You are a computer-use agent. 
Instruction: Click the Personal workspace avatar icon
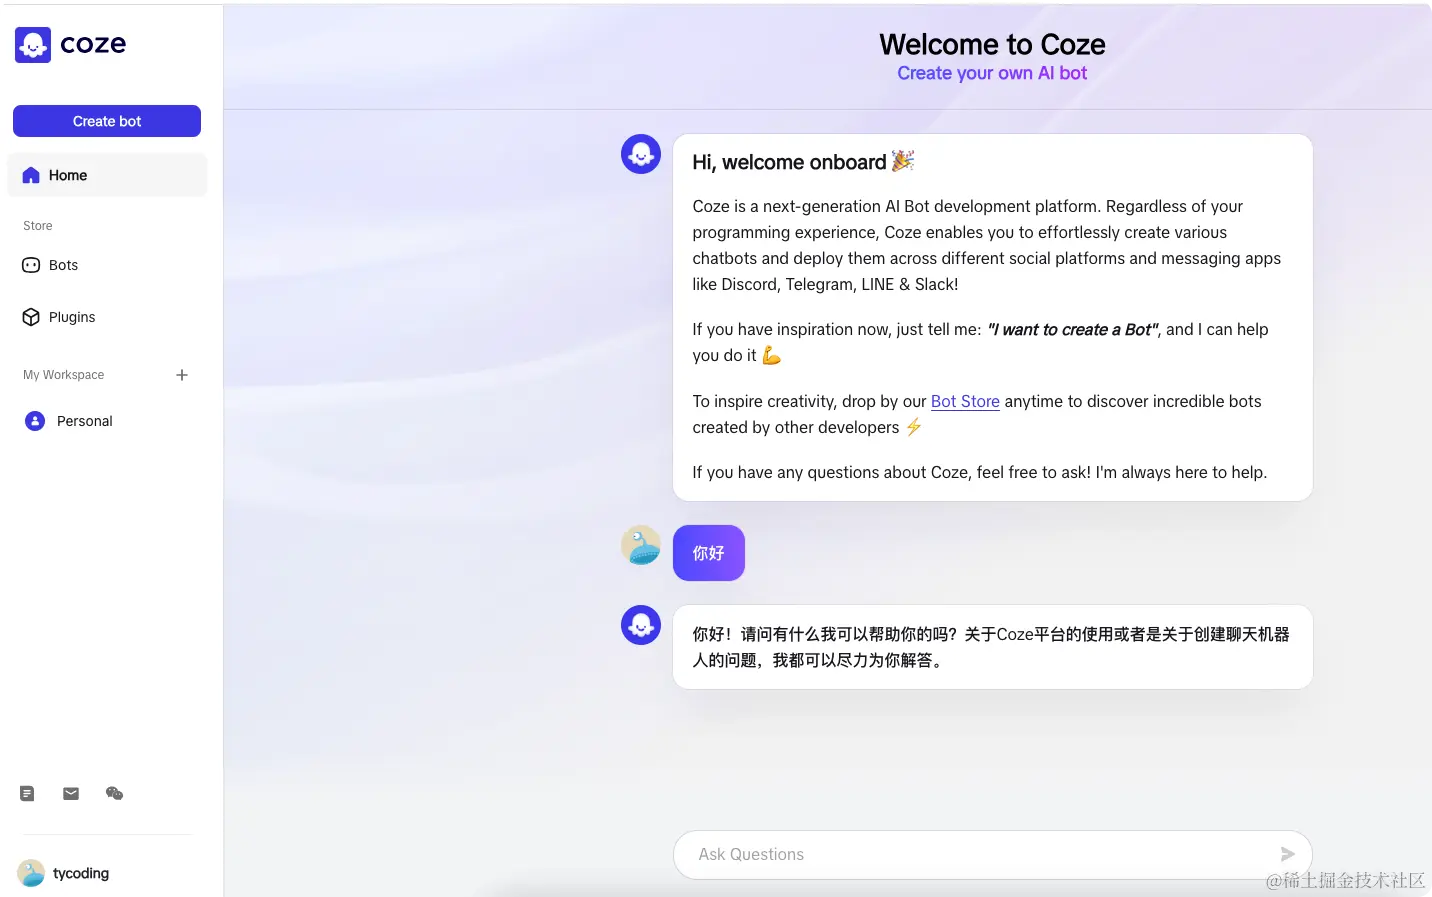point(35,421)
